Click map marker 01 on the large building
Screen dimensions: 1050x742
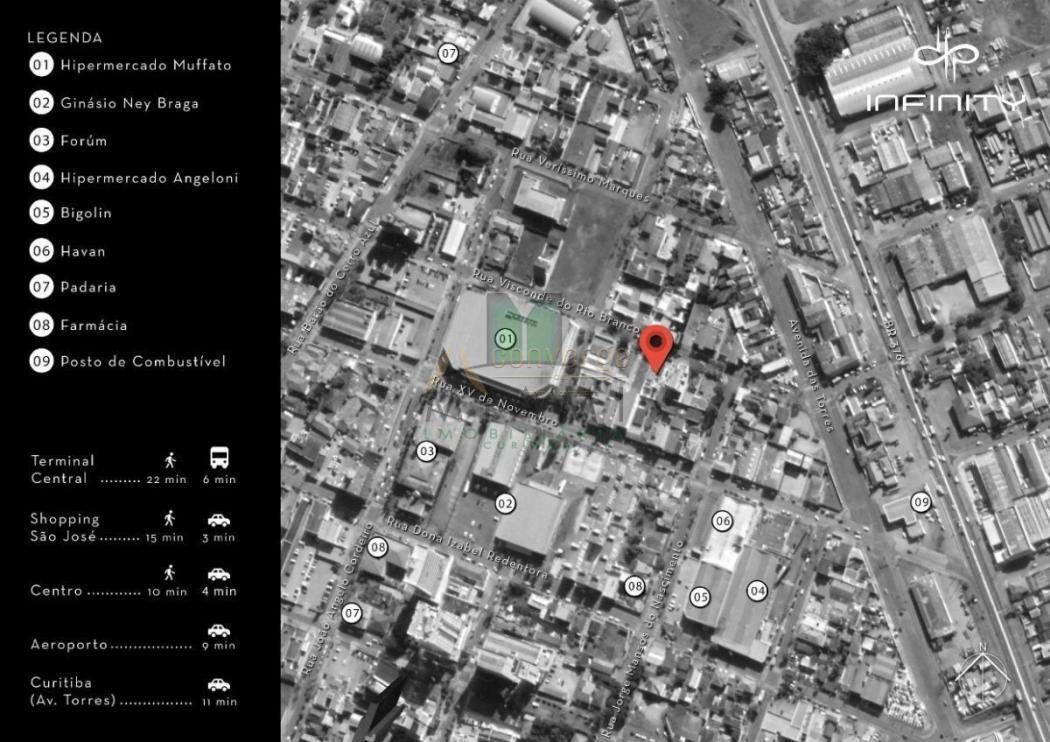[505, 339]
